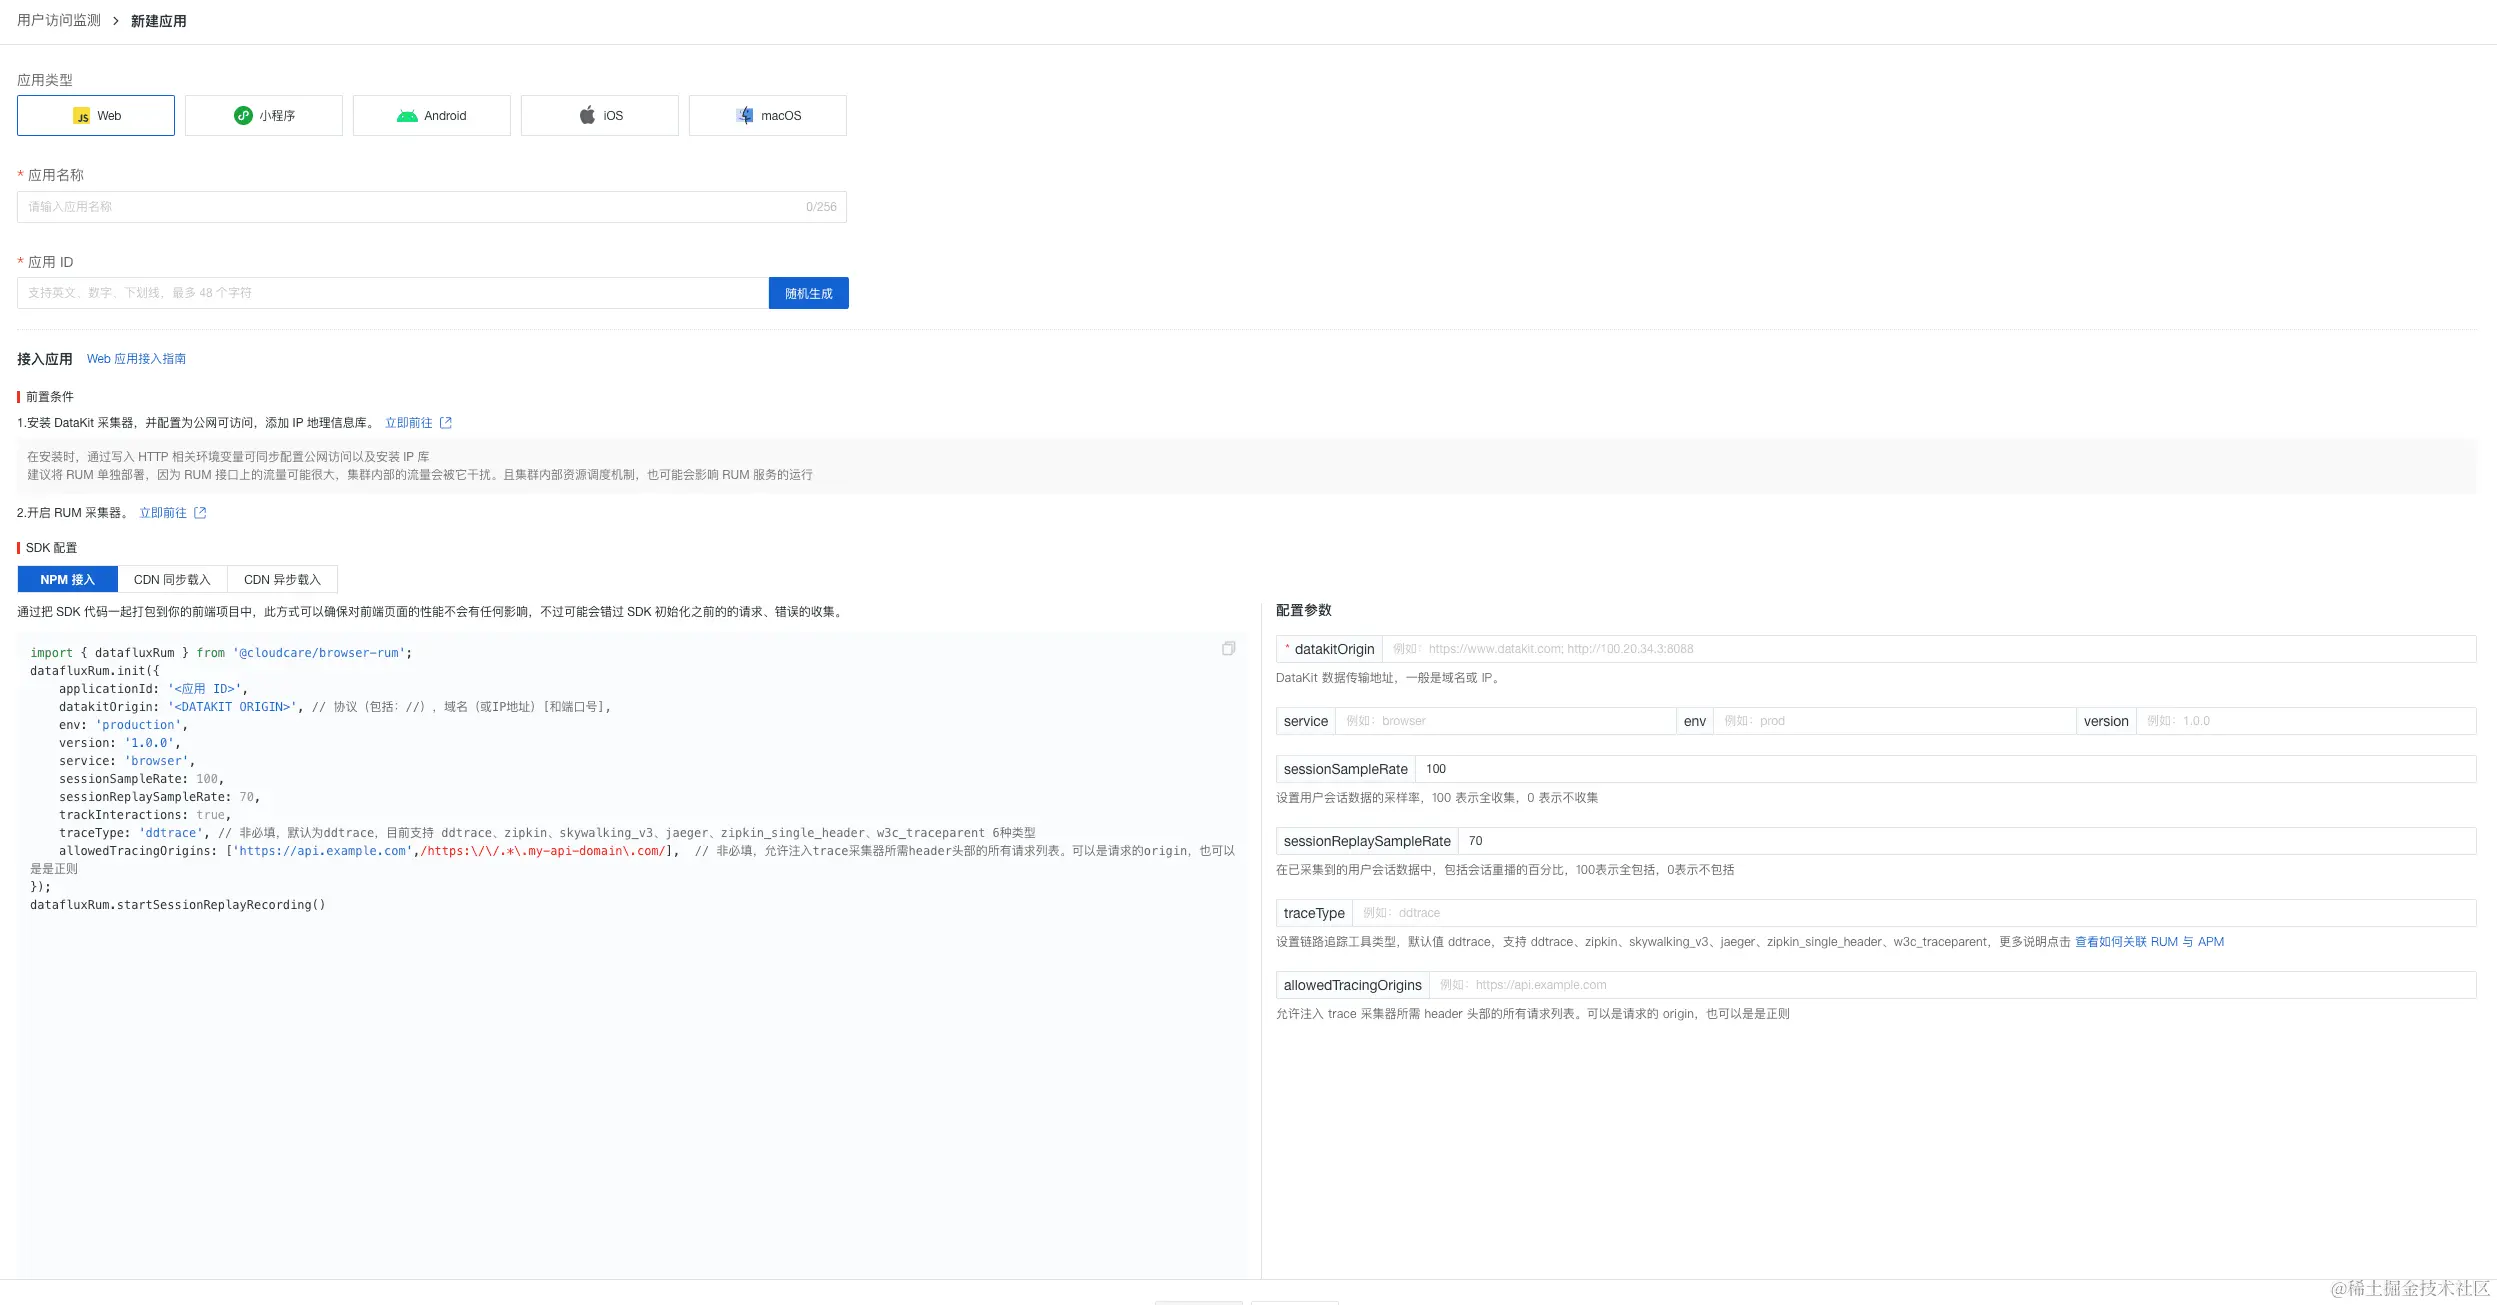Image resolution: width=2497 pixels, height=1305 pixels.
Task: Open 查看如何关联 RUM 与 APM link
Action: 2149,942
